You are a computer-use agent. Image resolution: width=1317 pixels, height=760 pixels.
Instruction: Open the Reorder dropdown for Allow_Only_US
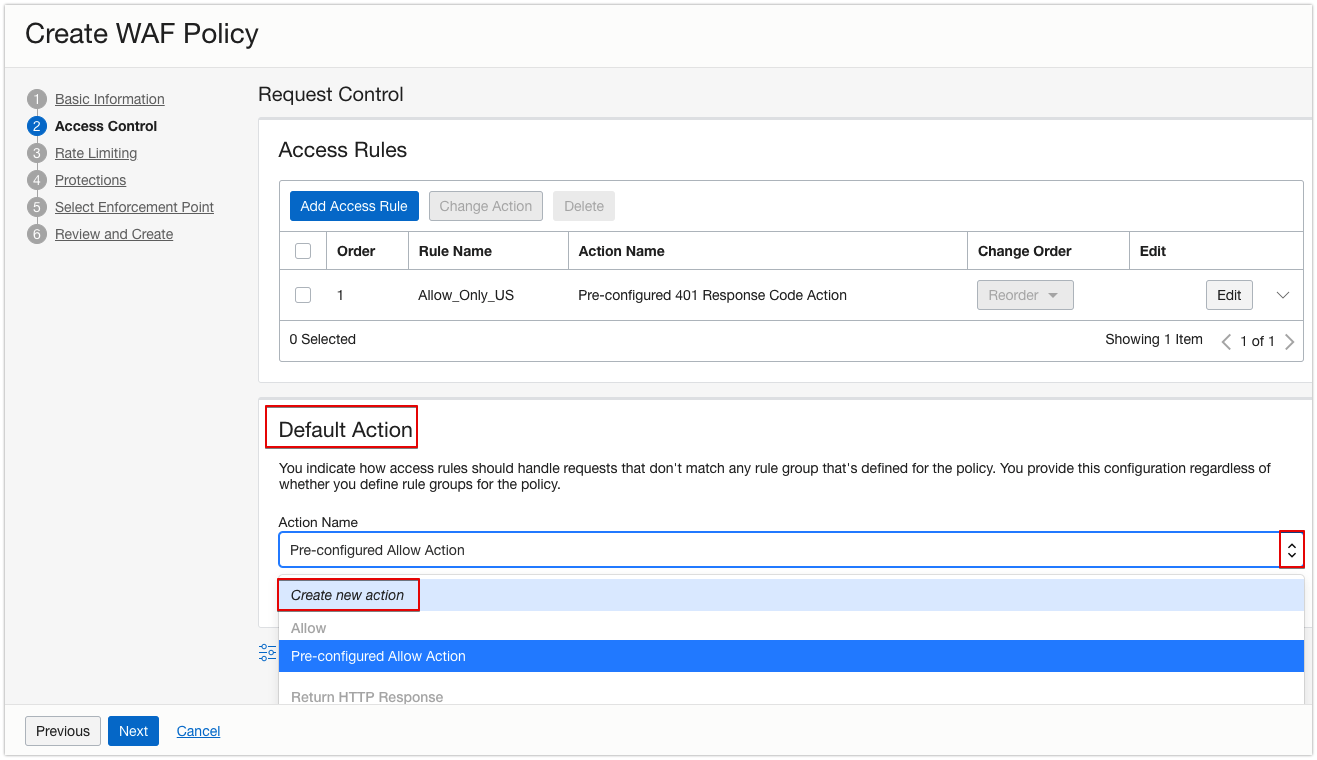tap(1025, 294)
